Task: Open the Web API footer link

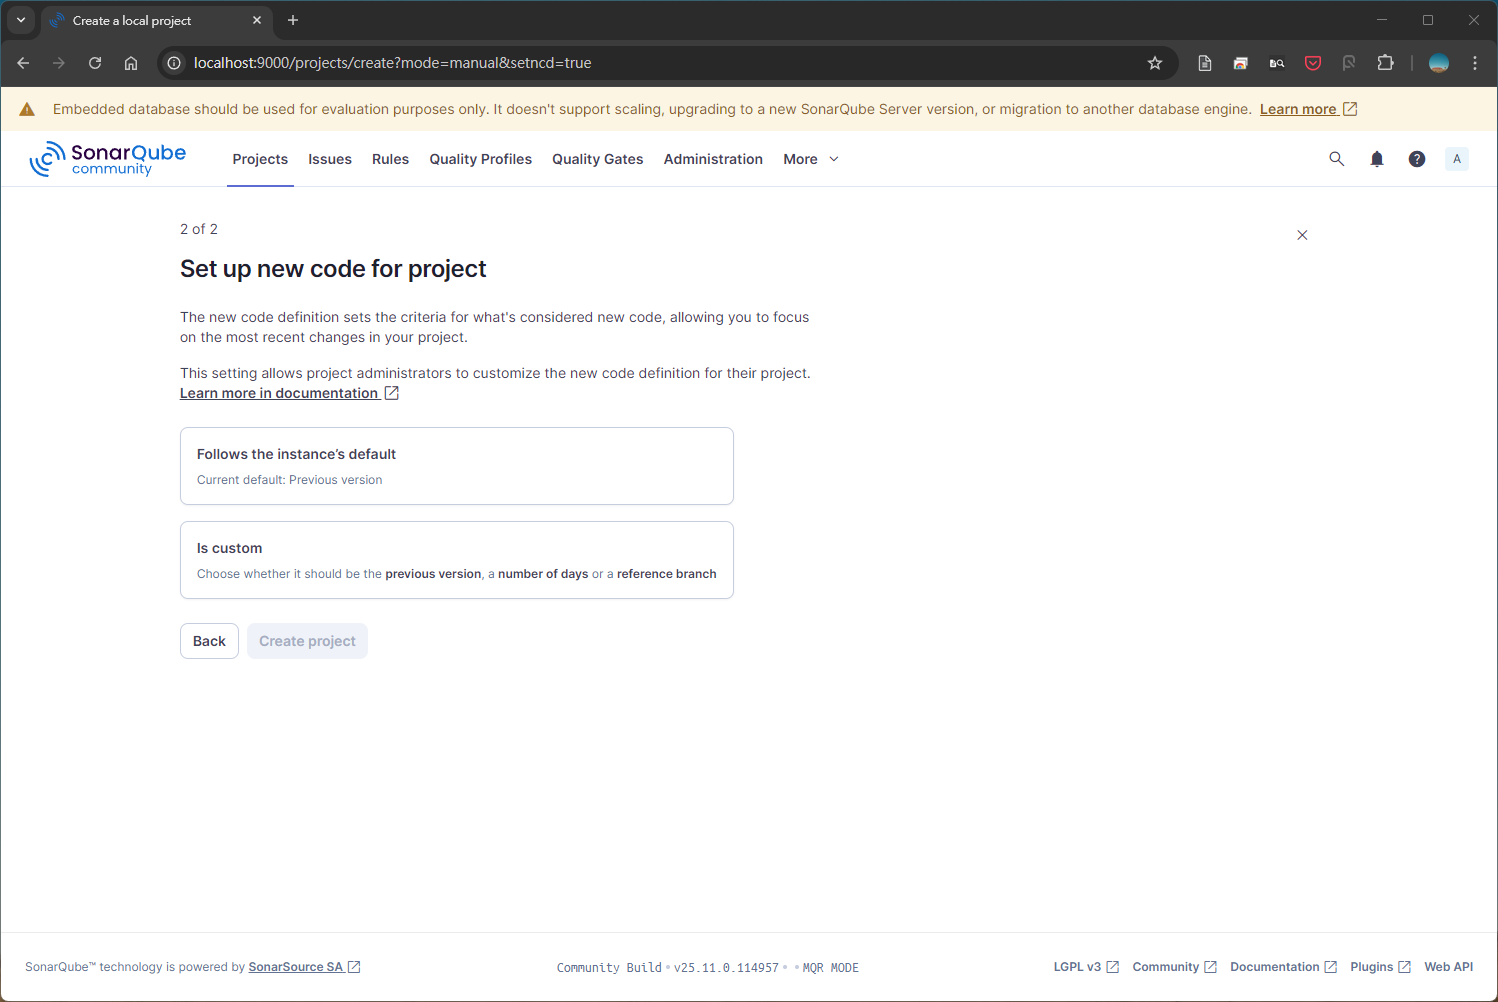Action: [x=1448, y=967]
